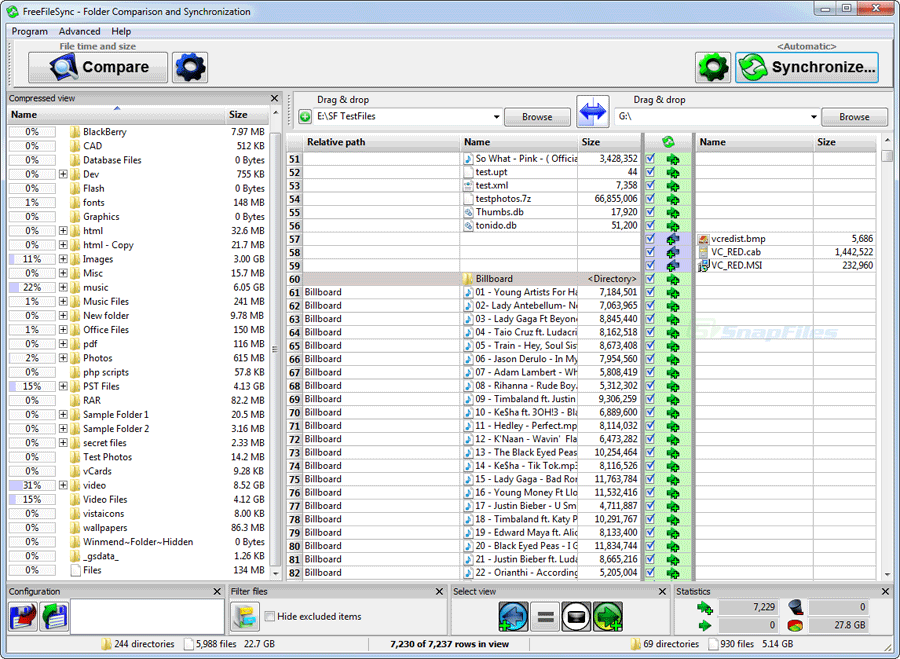Add folder pair with green plus icon
Screen dimensions: 900x659
305,117
